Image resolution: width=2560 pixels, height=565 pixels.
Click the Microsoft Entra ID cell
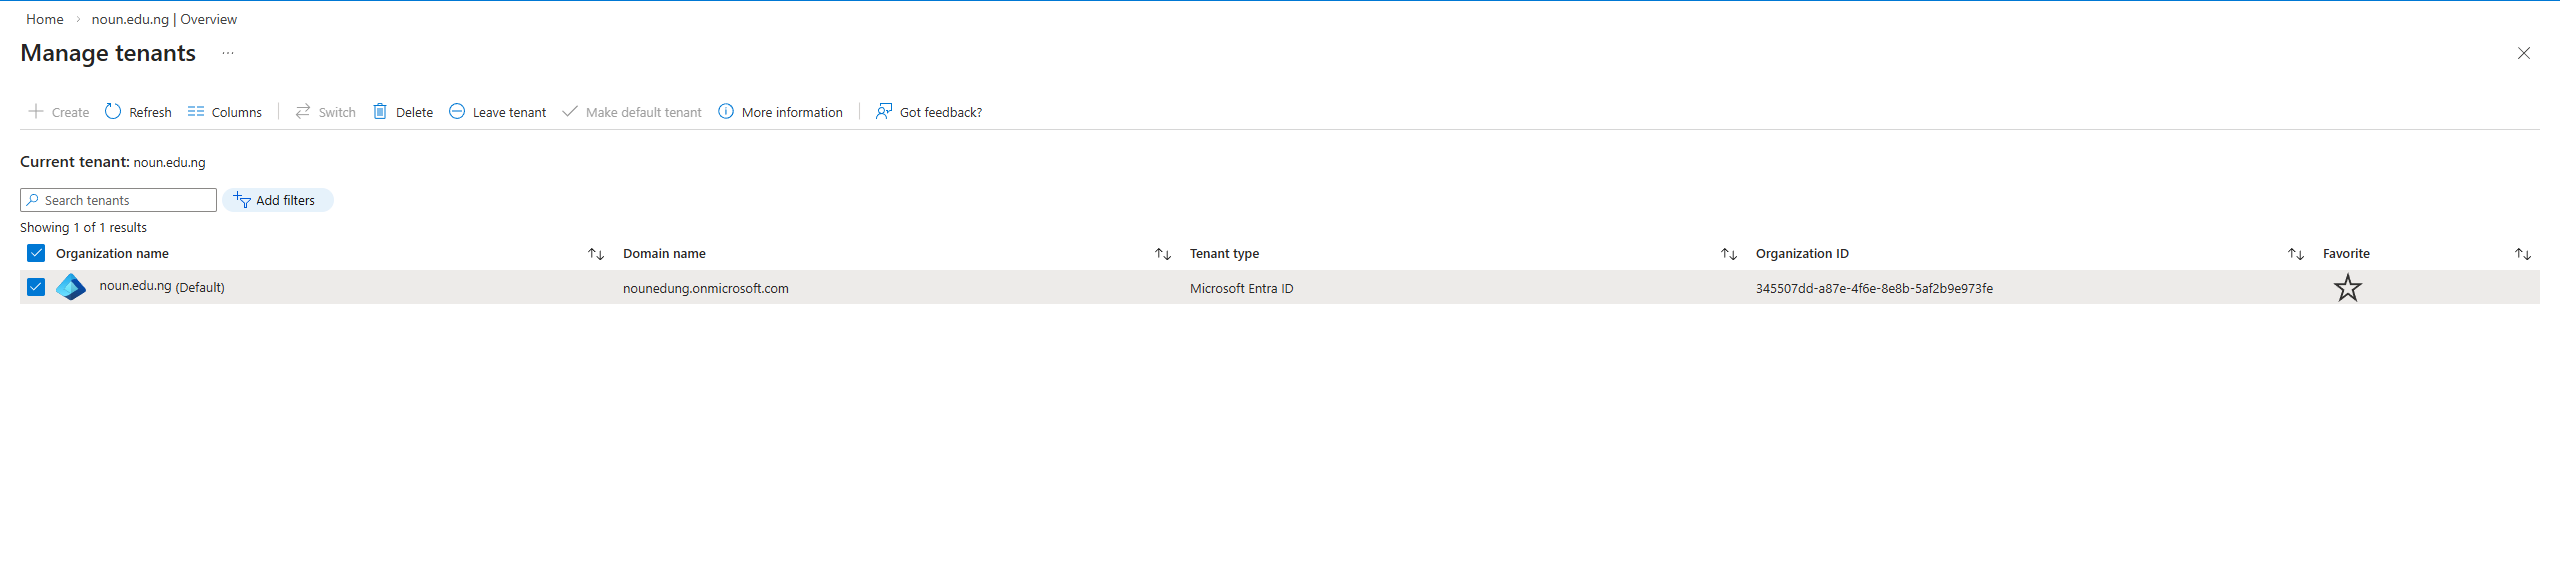click(x=1241, y=288)
